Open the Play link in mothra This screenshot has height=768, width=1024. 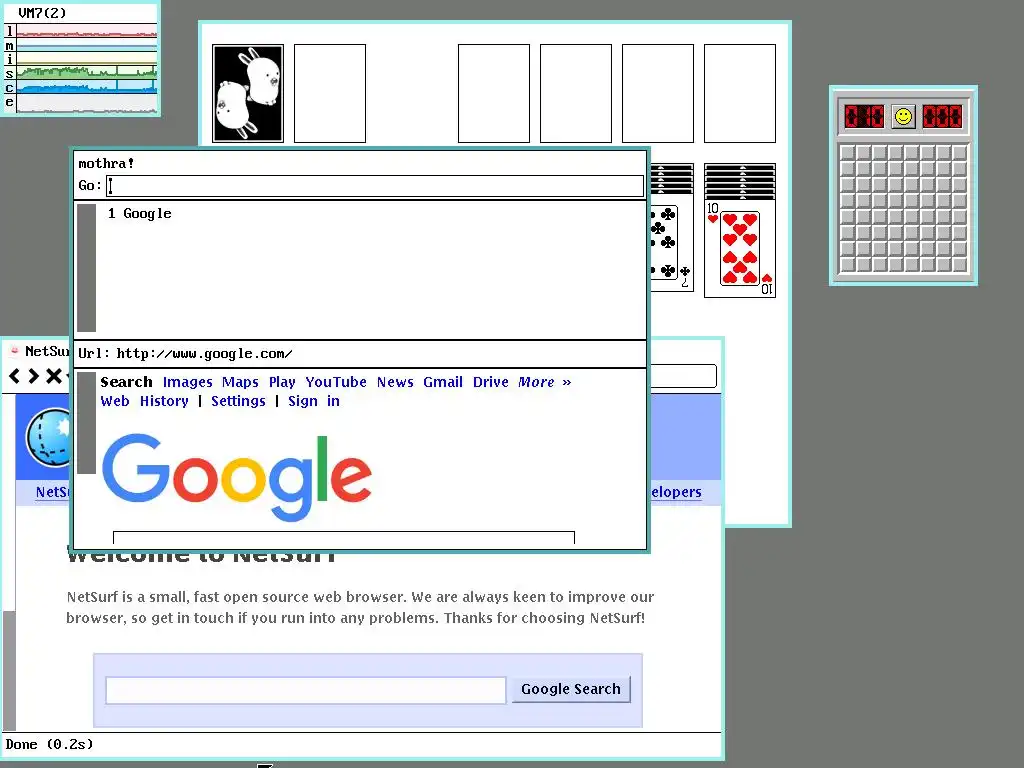pyautogui.click(x=281, y=382)
